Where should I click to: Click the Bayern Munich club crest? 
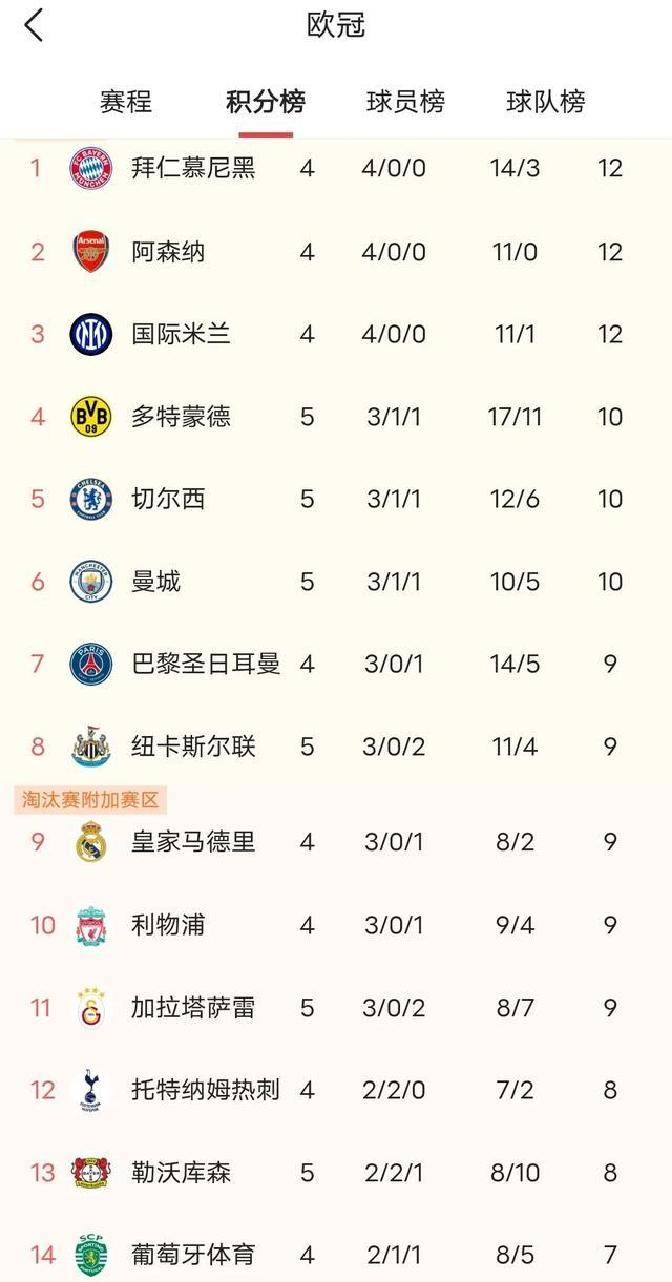pyautogui.click(x=90, y=168)
